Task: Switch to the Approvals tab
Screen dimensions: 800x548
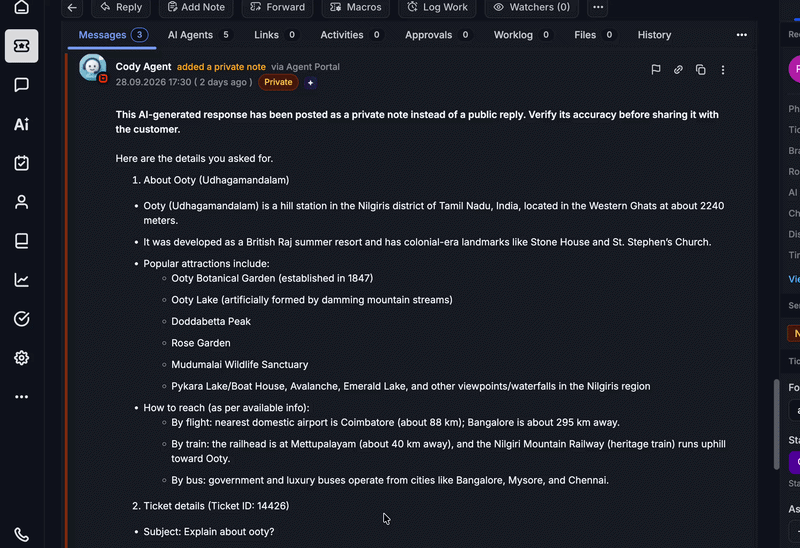Action: coord(437,35)
